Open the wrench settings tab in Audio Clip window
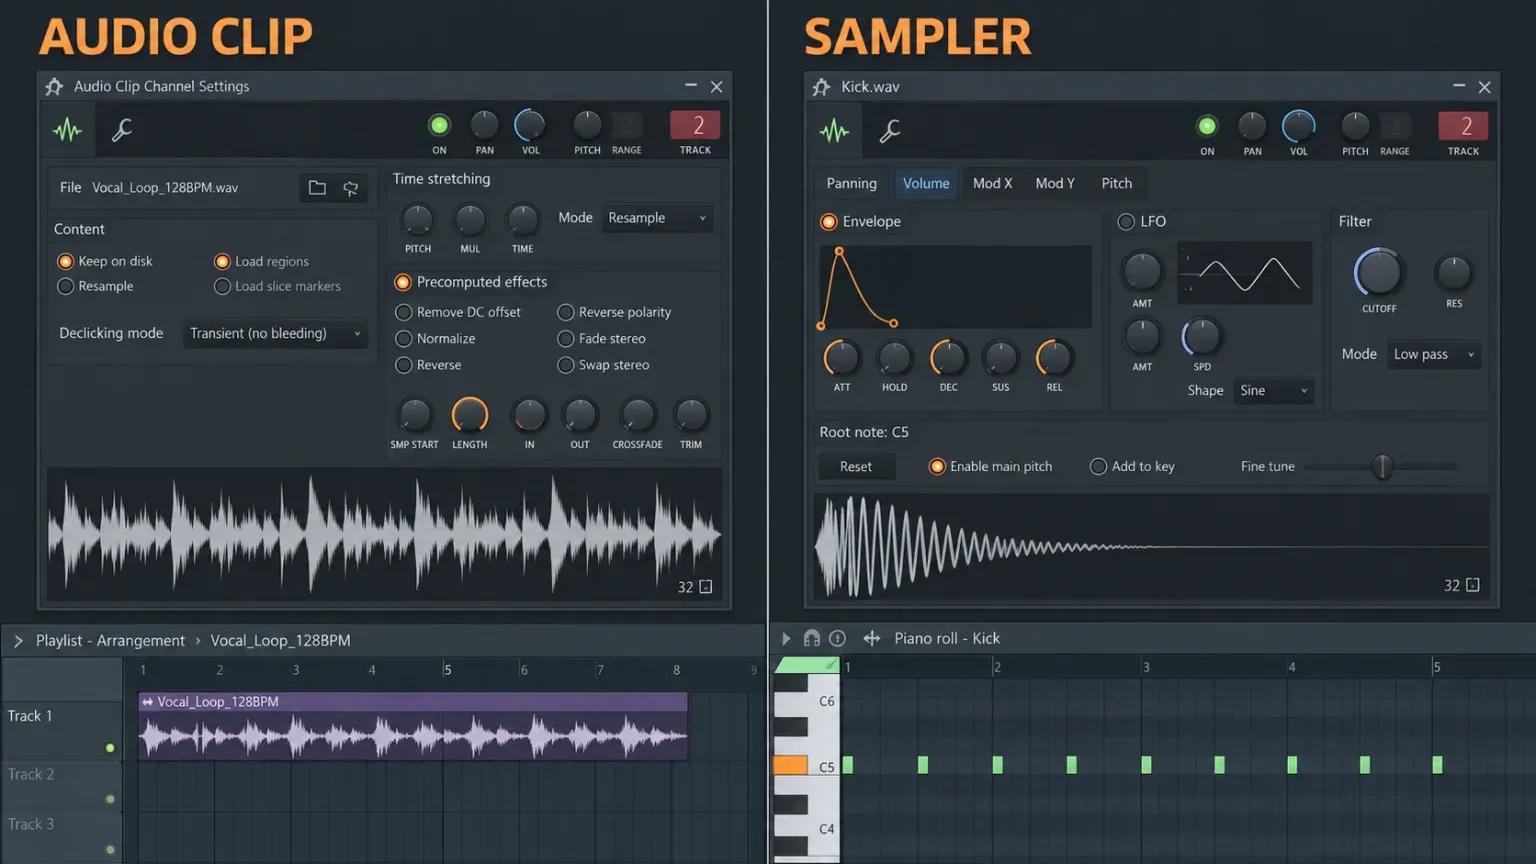Screen dimensions: 1536x864 coord(122,130)
